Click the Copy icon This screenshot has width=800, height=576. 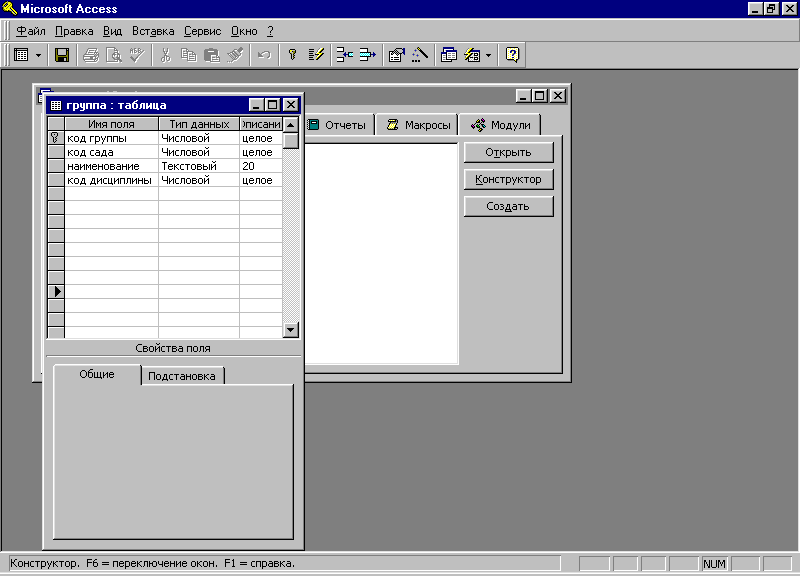tap(188, 55)
